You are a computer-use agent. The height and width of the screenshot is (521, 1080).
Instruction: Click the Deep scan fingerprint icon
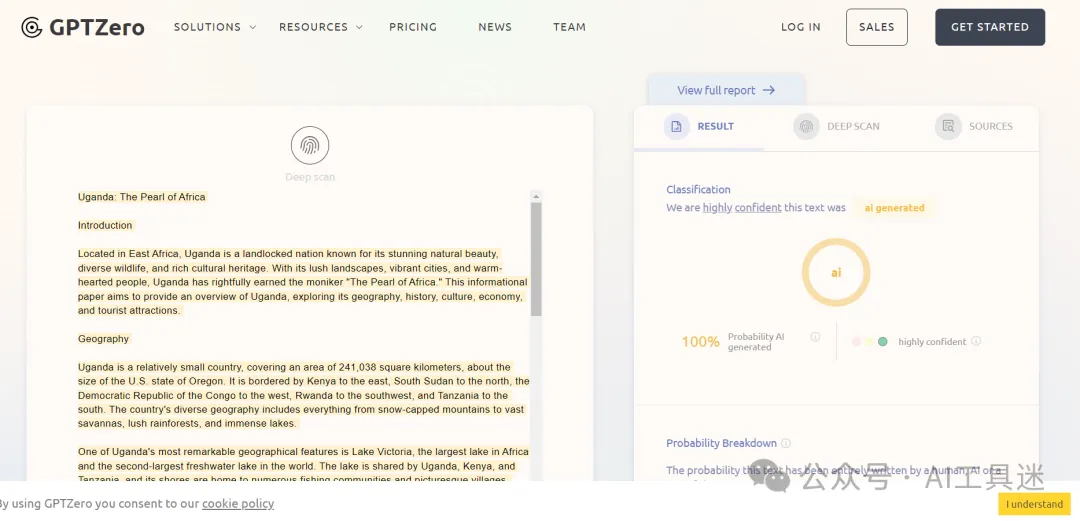(x=310, y=146)
